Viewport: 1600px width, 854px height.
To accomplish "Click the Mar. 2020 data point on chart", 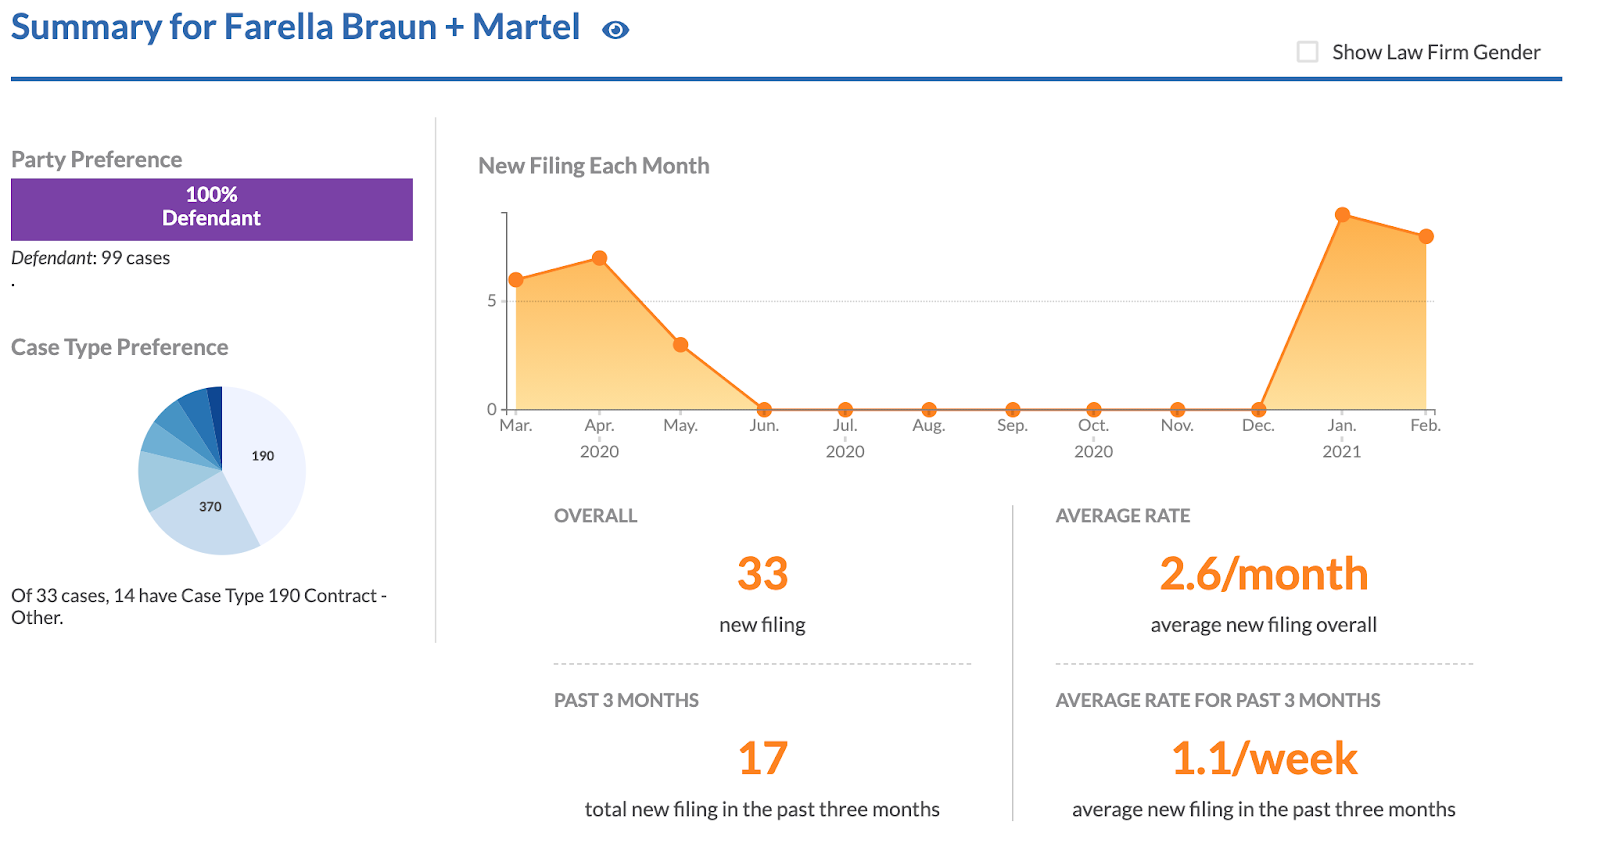I will 516,280.
